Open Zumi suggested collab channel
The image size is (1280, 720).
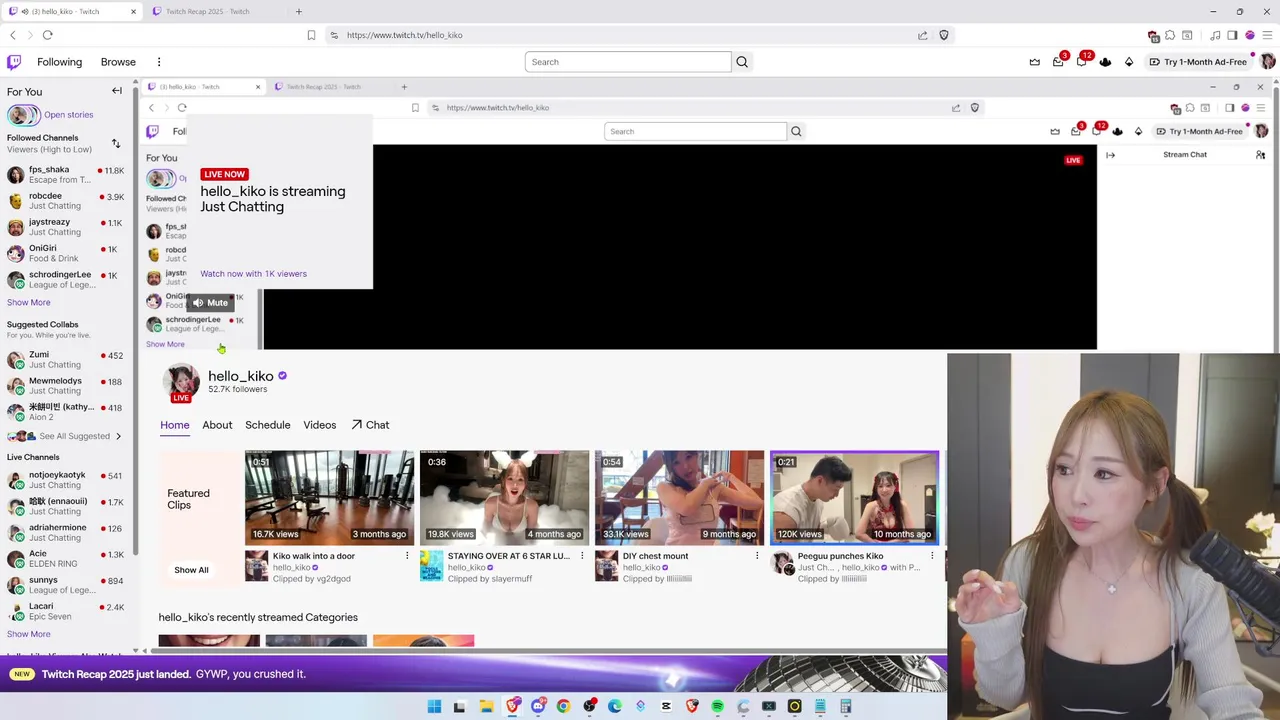click(x=65, y=359)
